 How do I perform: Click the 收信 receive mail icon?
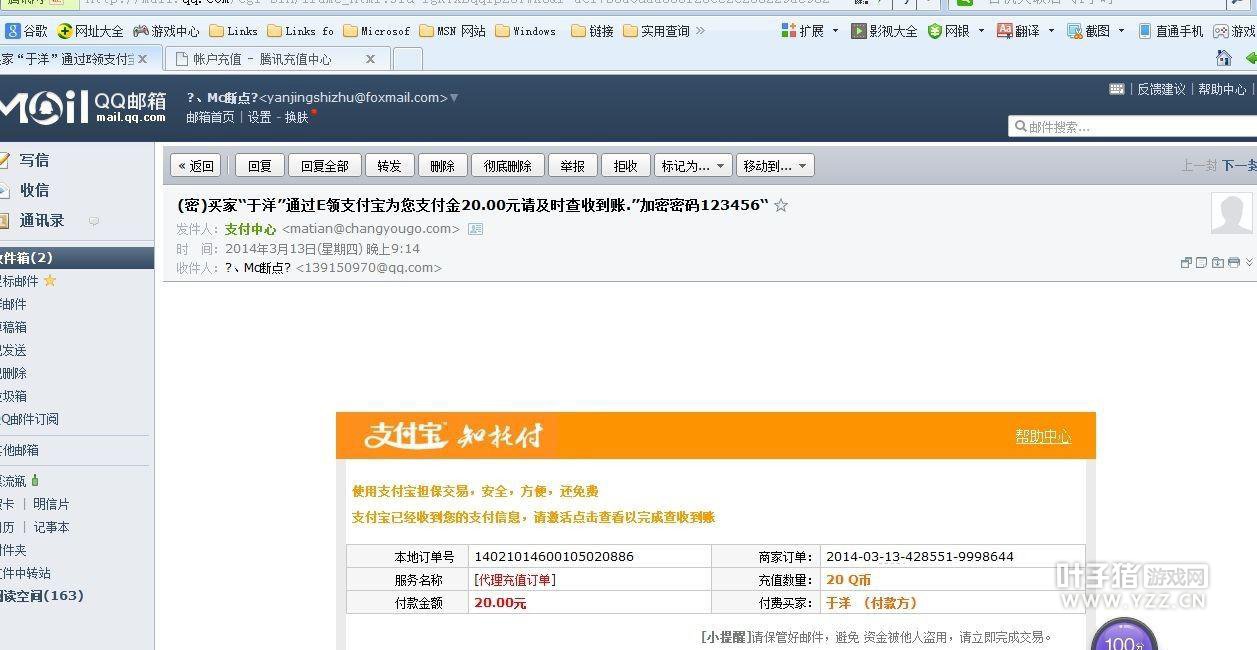(4, 190)
